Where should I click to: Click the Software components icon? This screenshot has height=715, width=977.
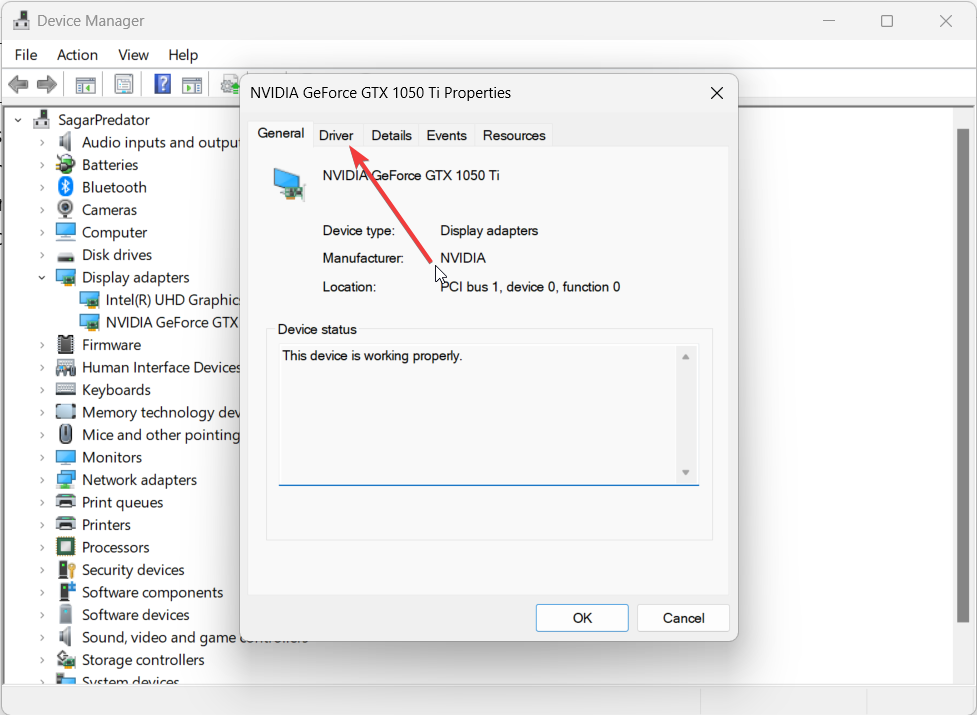click(x=65, y=592)
